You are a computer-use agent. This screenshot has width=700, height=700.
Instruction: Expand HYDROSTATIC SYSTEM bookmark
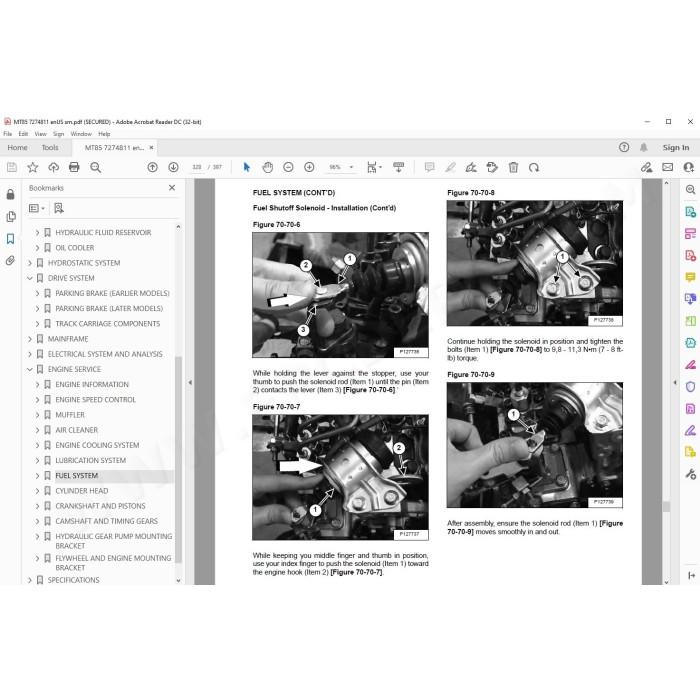tap(30, 263)
